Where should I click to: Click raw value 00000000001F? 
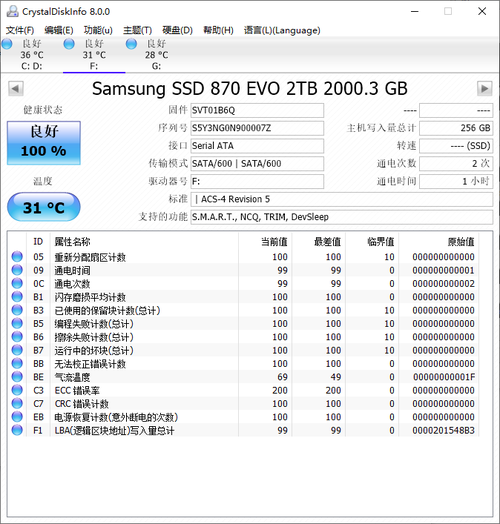click(x=444, y=377)
